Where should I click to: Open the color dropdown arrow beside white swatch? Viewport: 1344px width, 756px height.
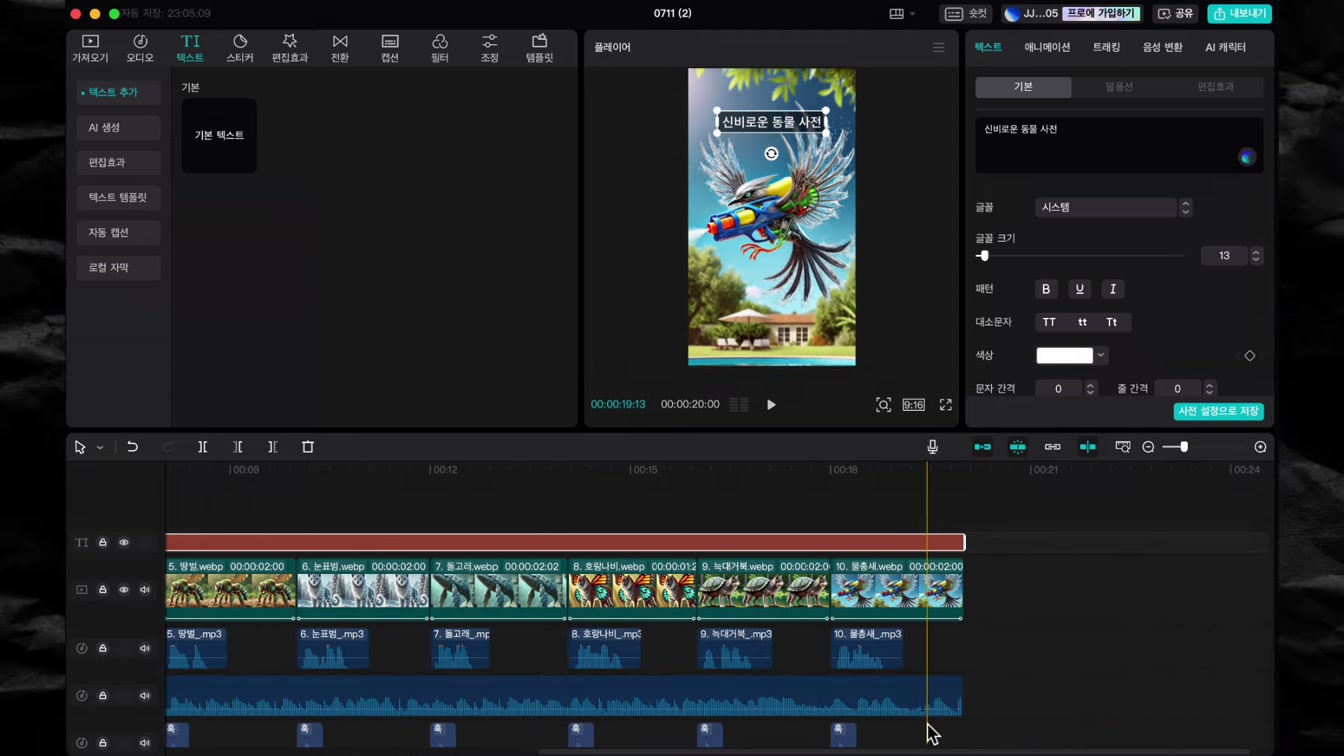click(1101, 356)
